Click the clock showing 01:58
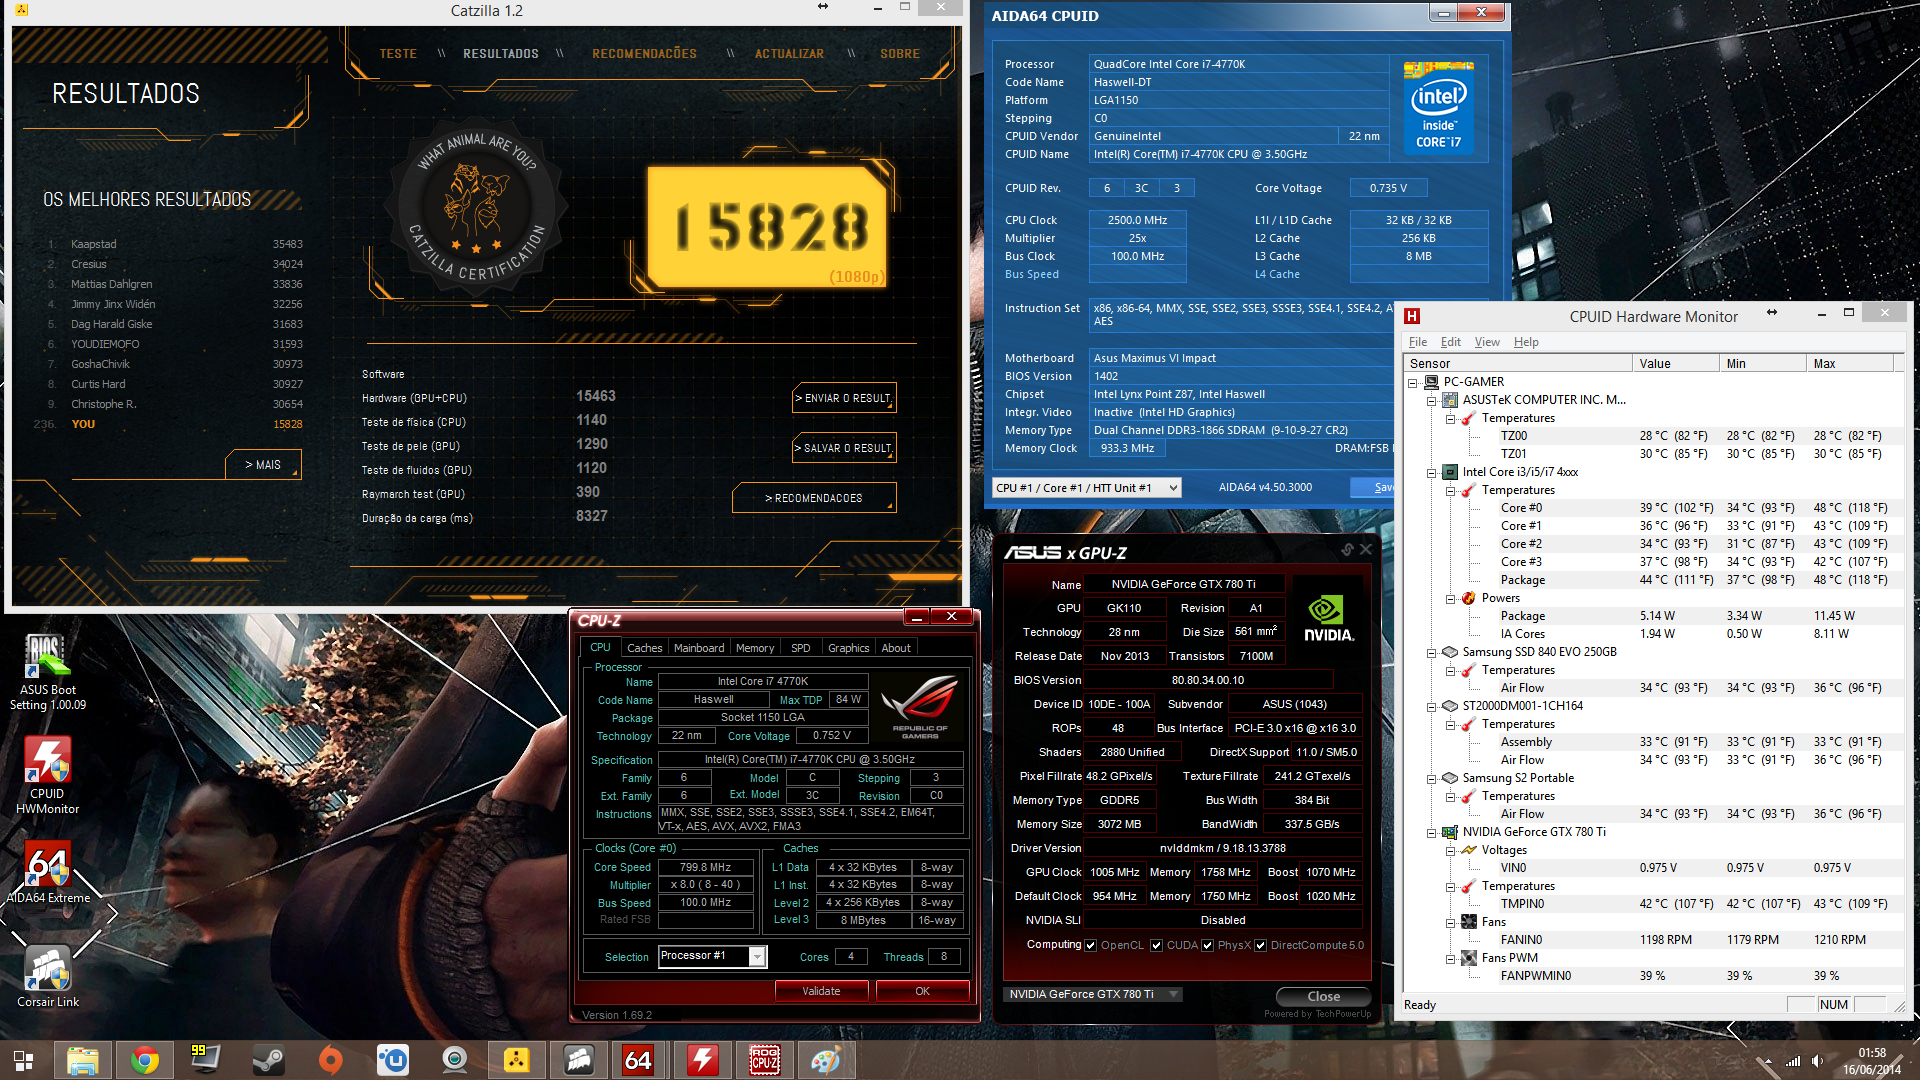The width and height of the screenshot is (1920, 1080). [x=1872, y=1053]
